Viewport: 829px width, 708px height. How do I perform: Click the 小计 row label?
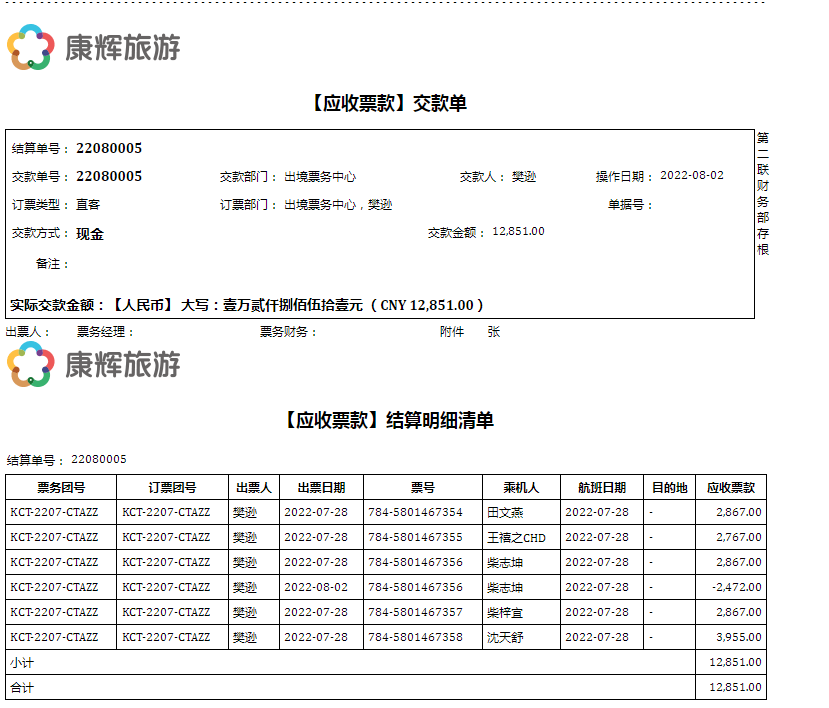(x=21, y=662)
